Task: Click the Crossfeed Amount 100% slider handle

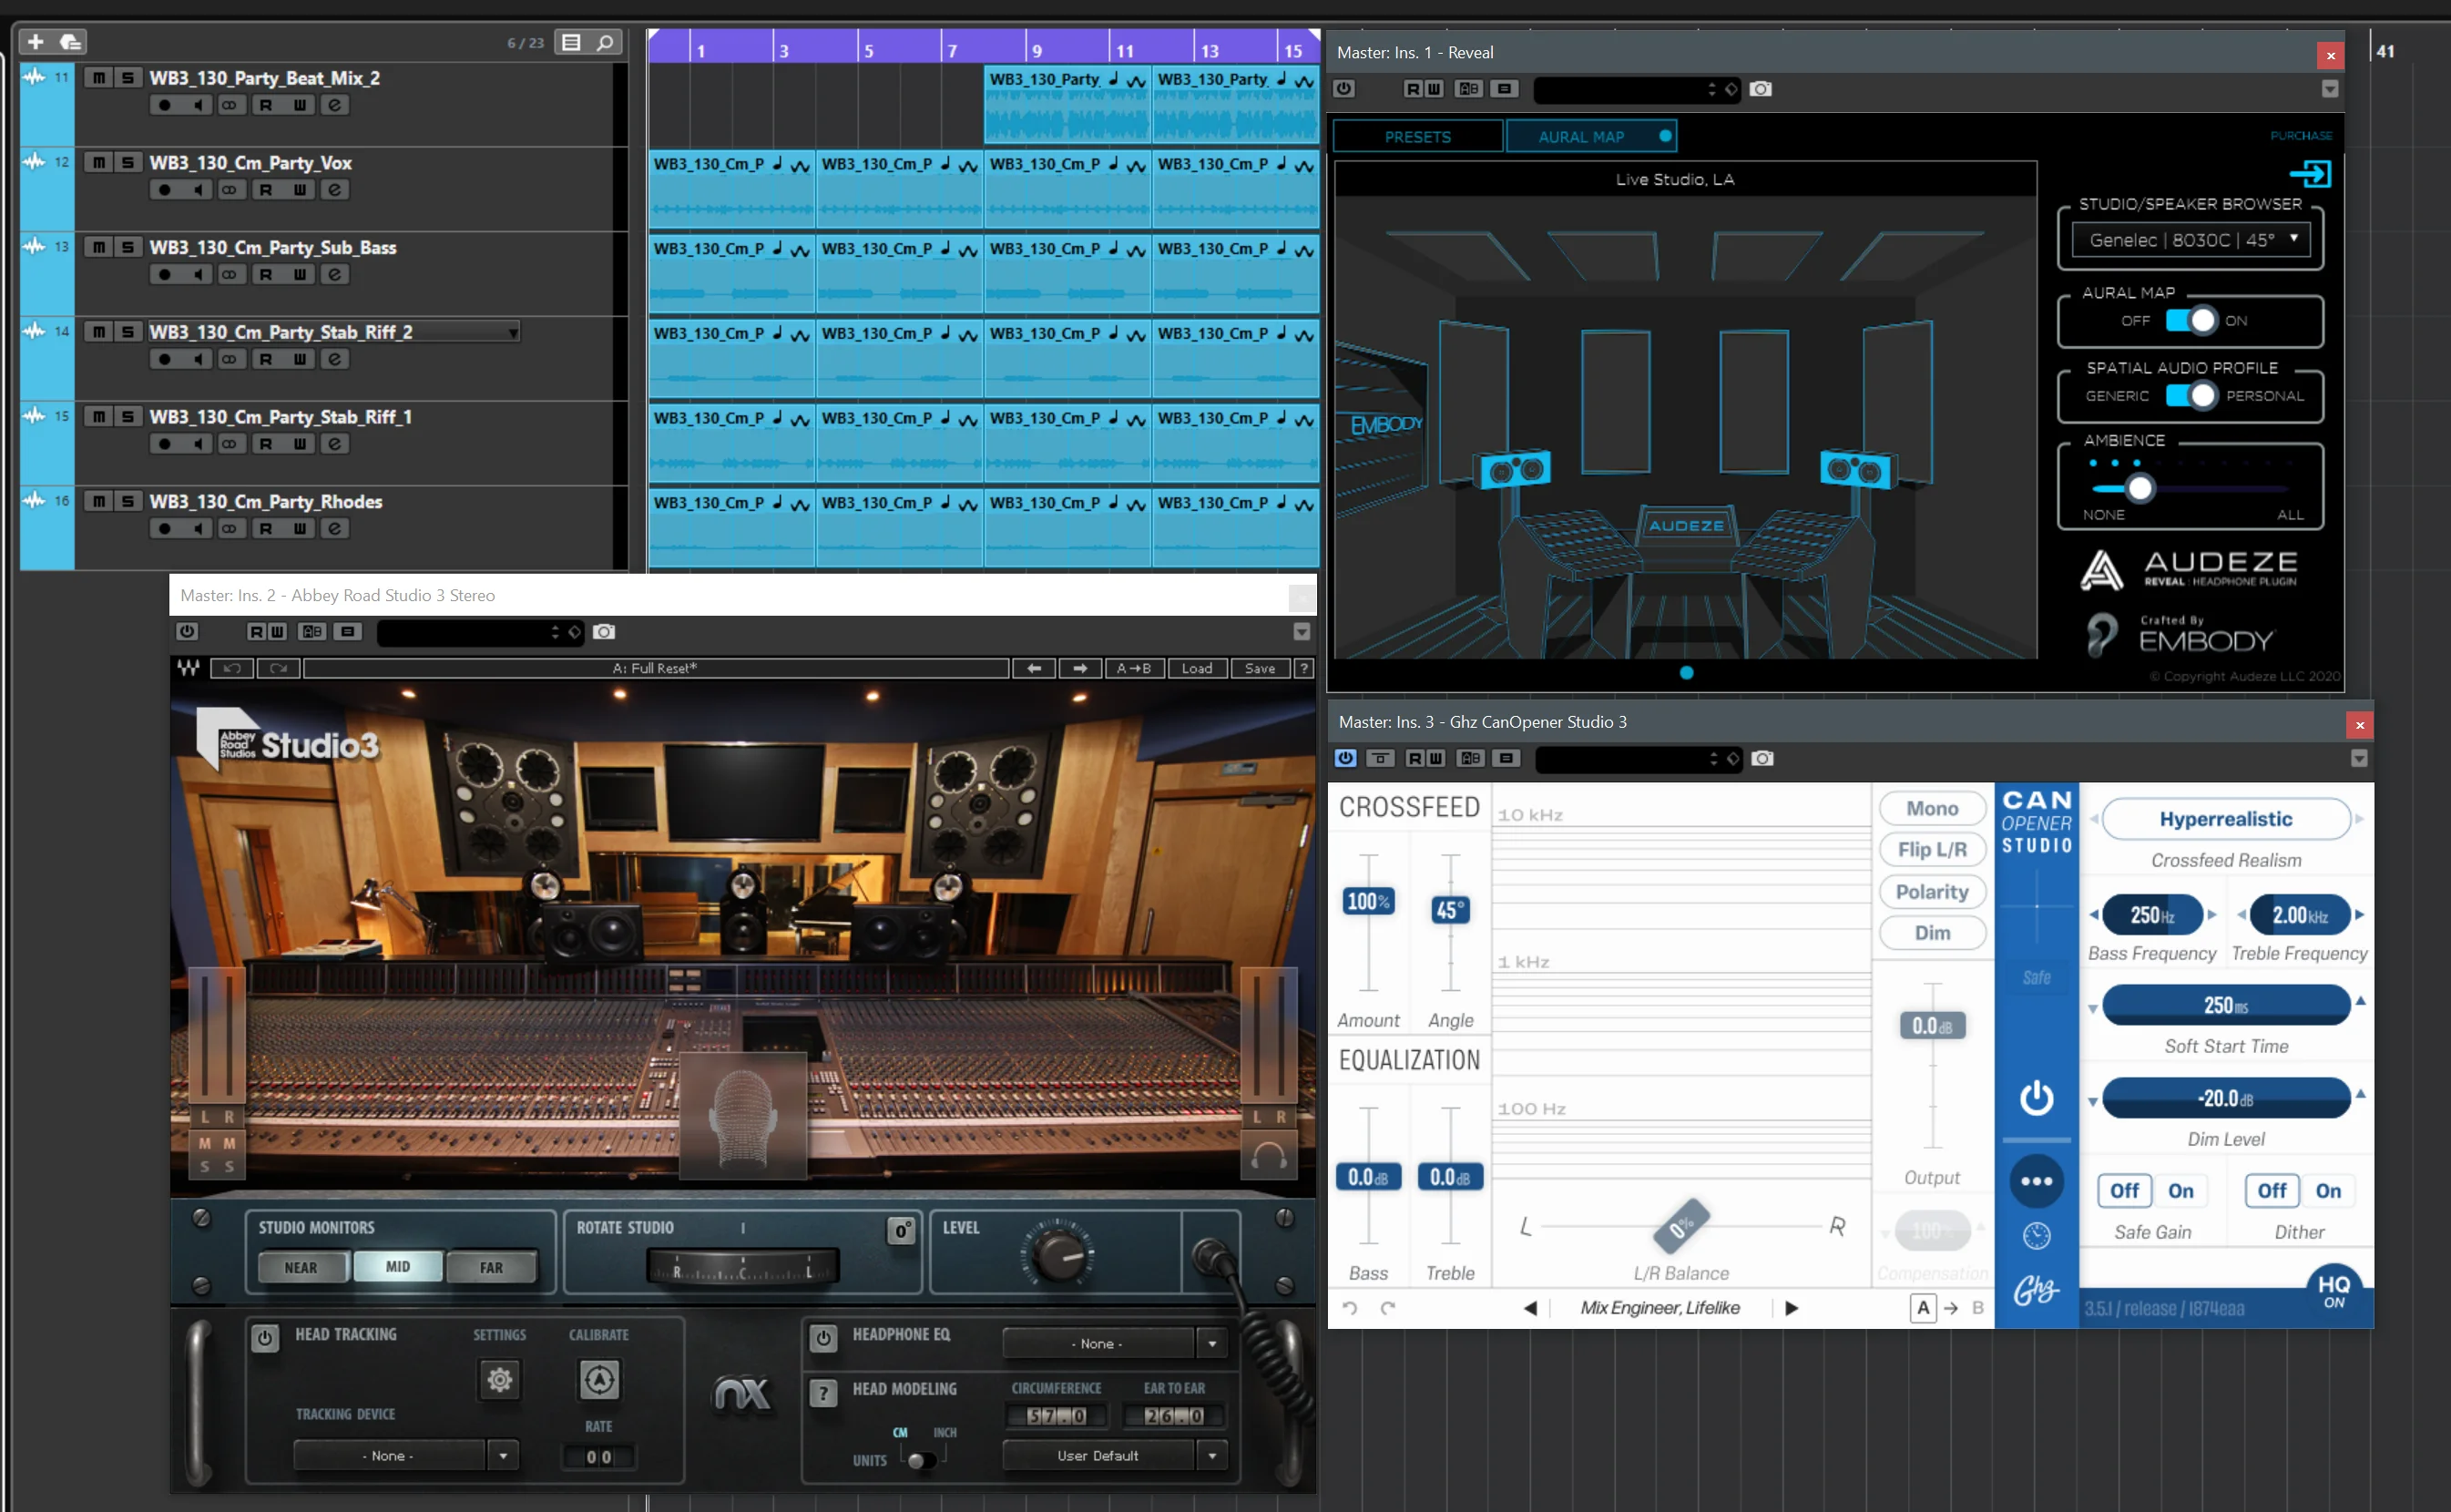Action: pos(1367,901)
